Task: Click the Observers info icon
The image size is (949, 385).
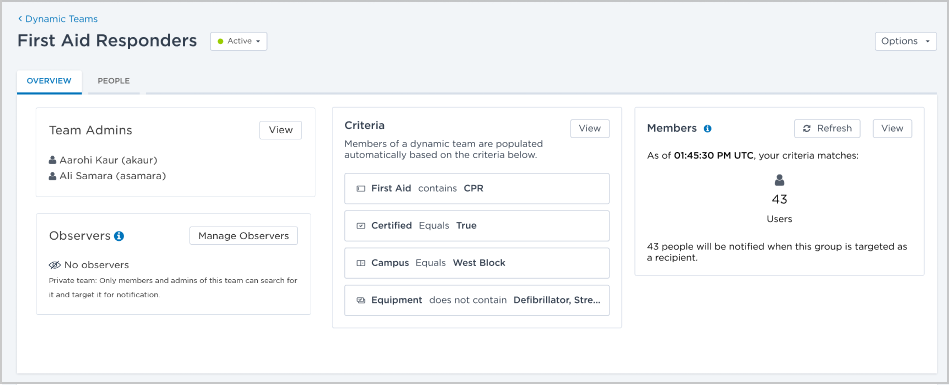Action: pos(119,236)
